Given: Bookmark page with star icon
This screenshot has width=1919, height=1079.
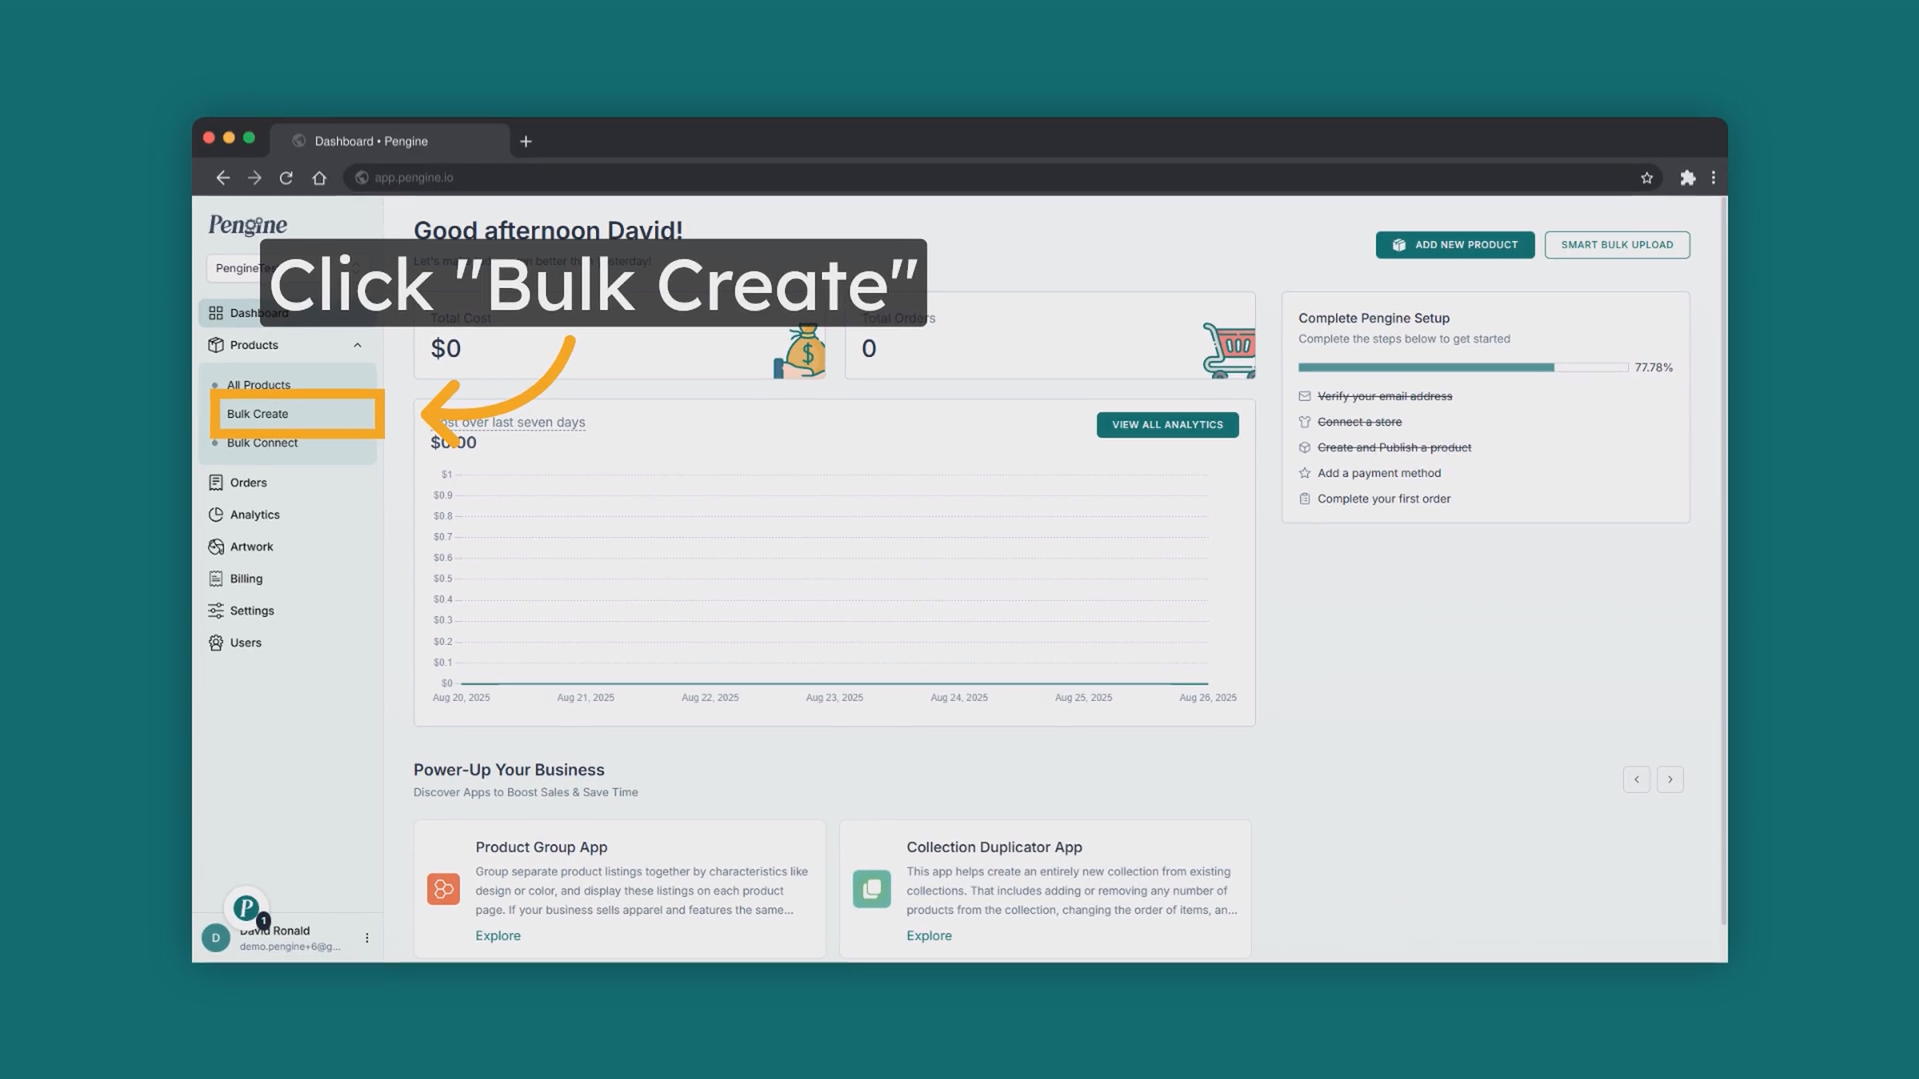Looking at the screenshot, I should (1646, 178).
